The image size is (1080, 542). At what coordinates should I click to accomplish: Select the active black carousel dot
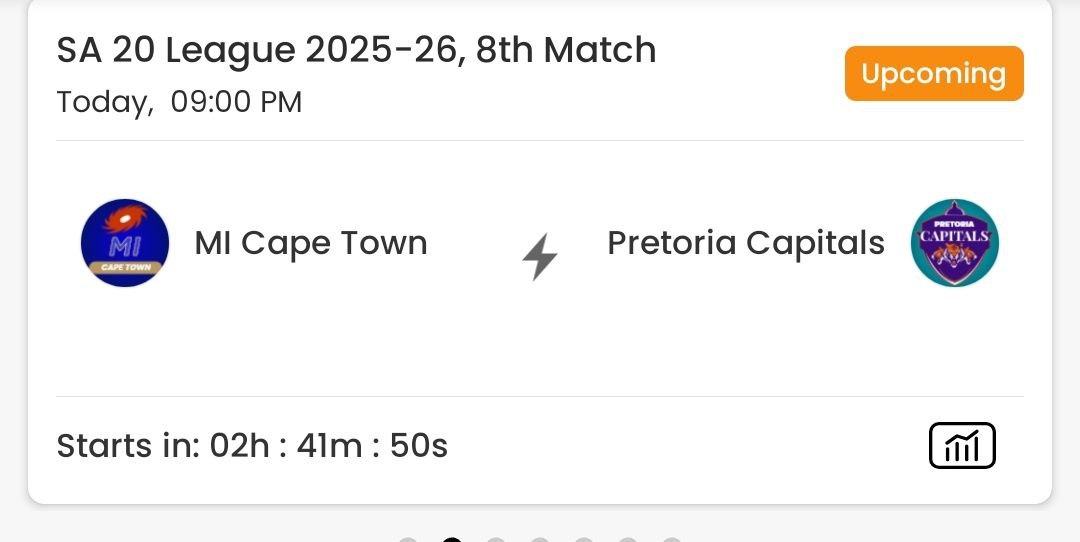click(x=452, y=539)
